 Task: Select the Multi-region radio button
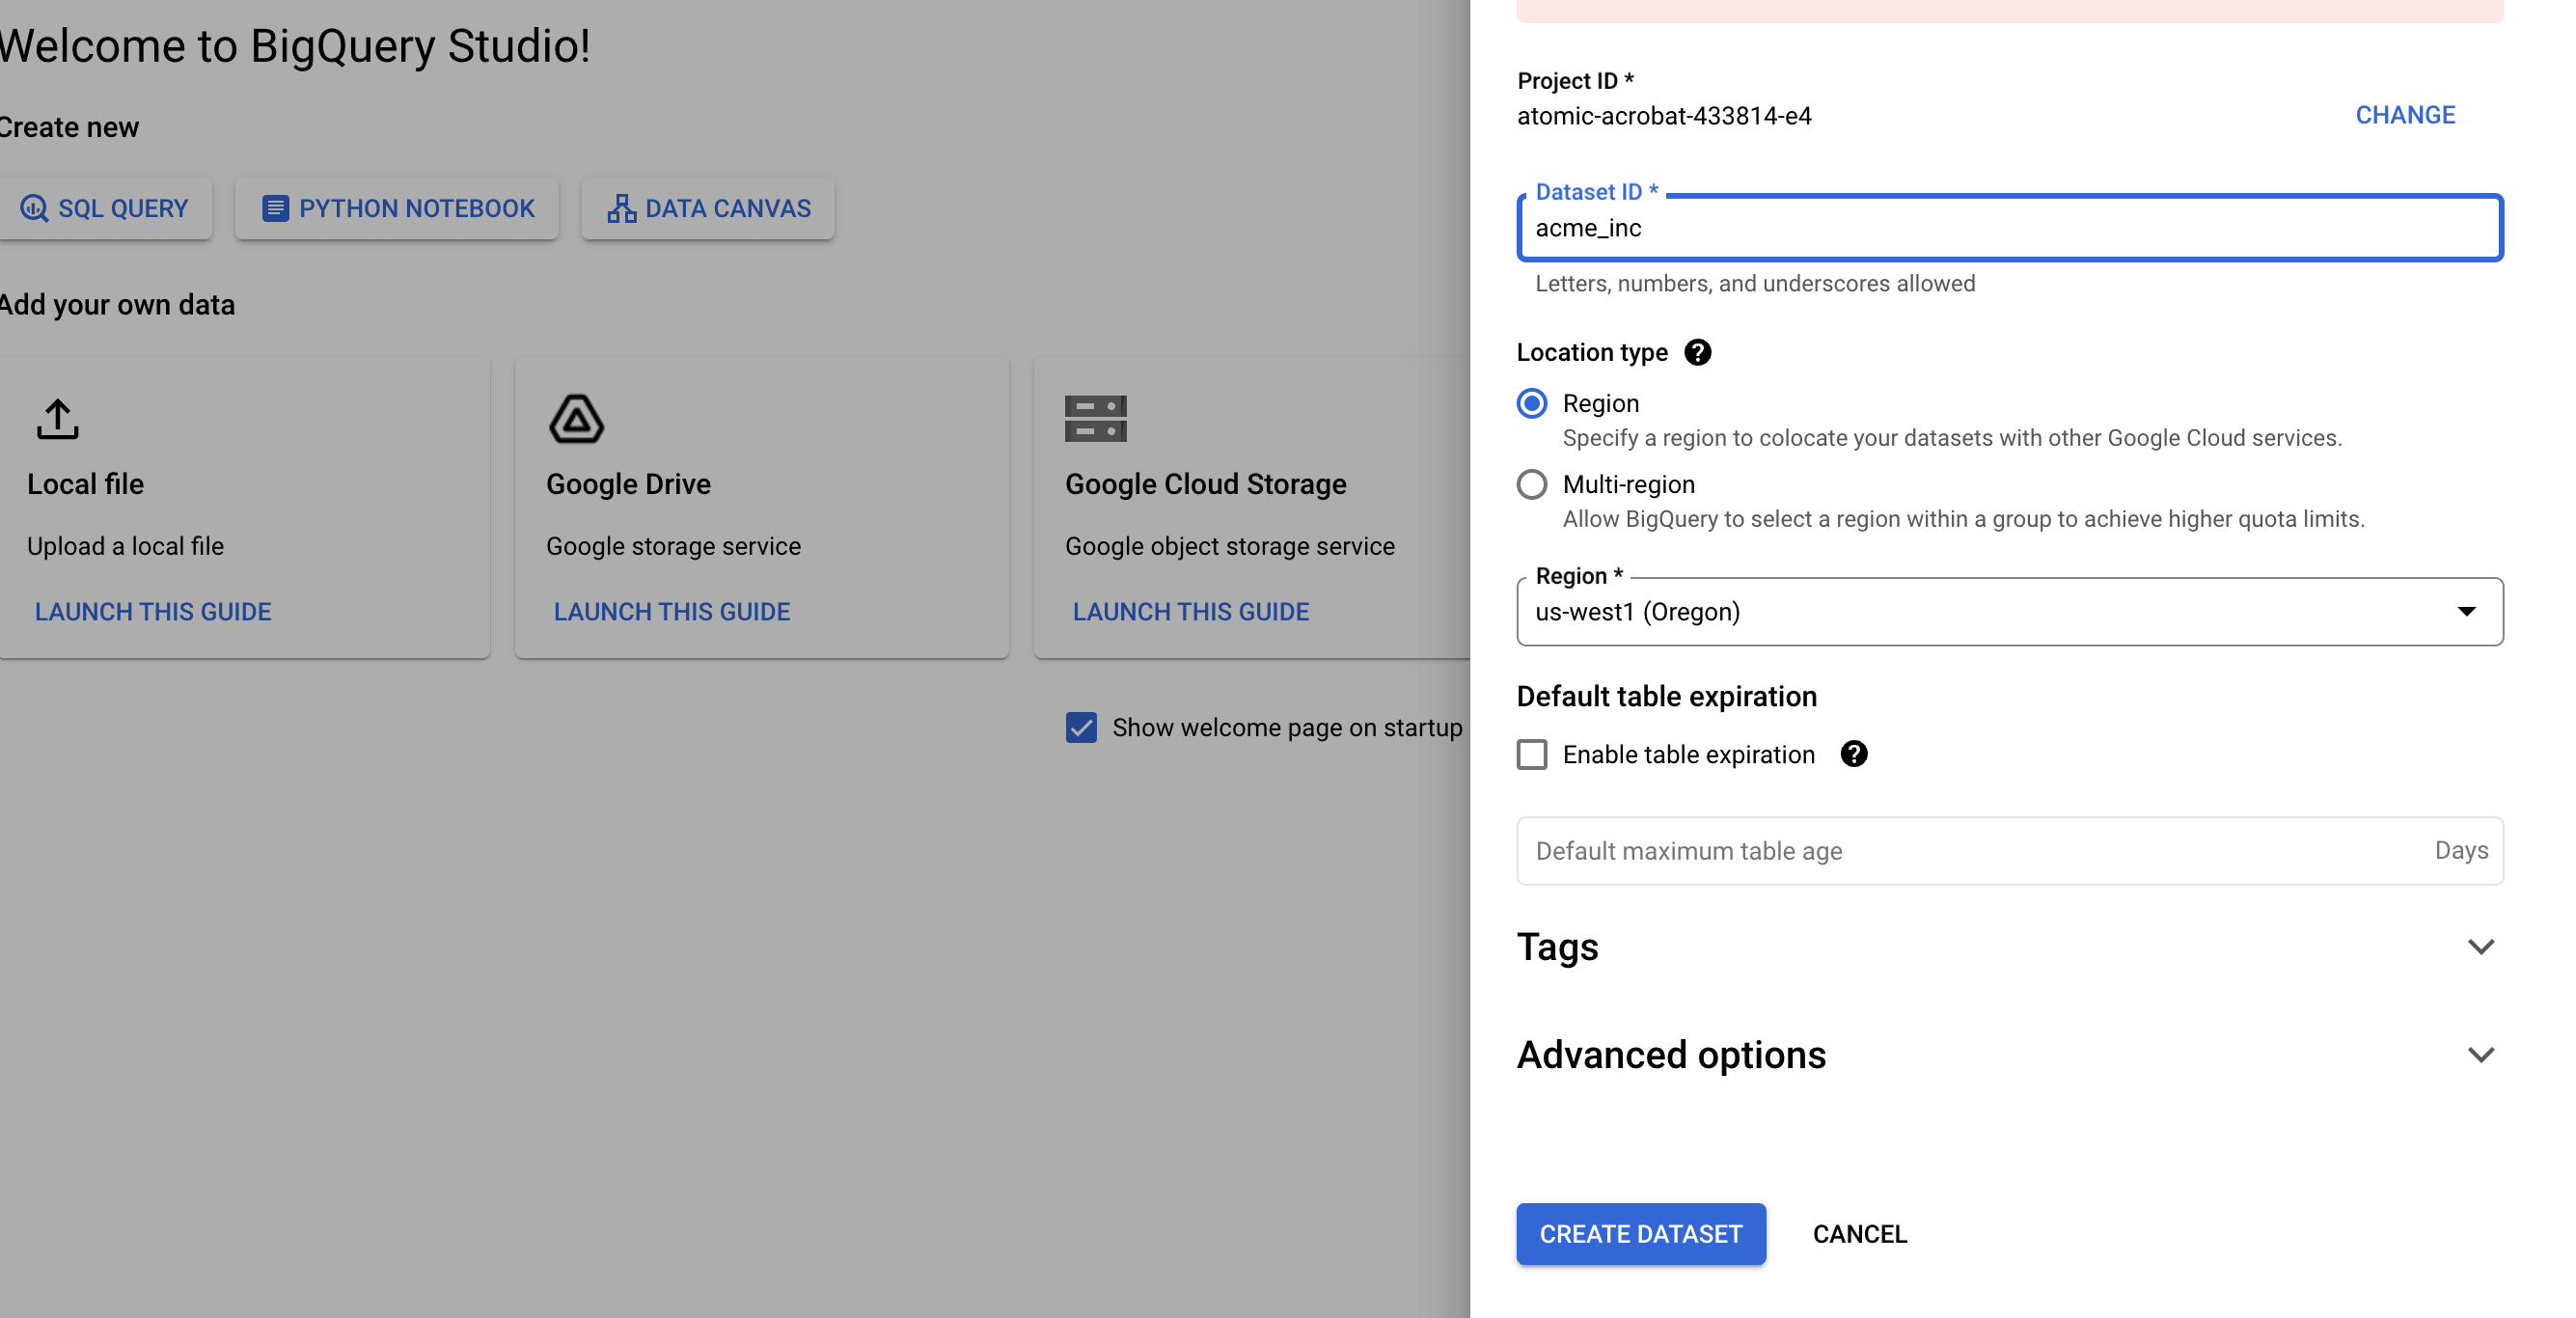[1531, 484]
